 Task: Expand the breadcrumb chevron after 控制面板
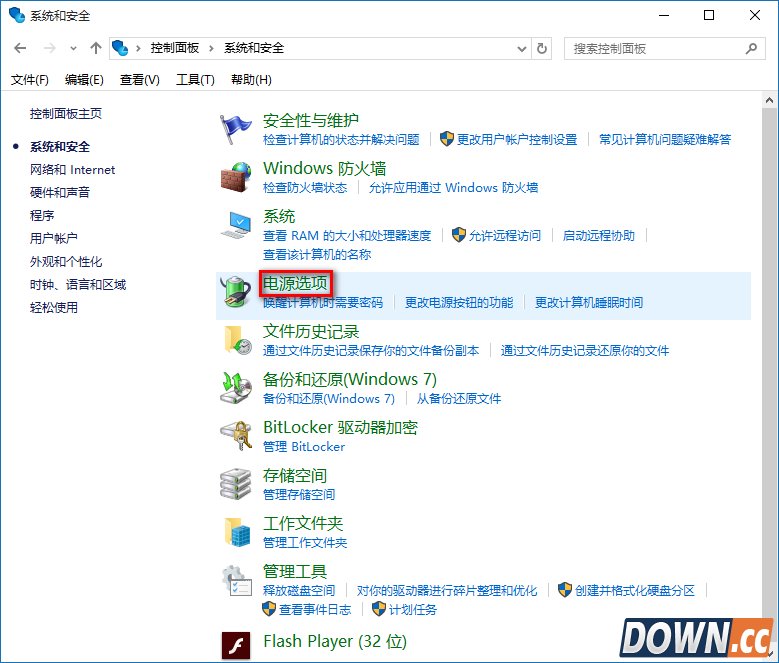(211, 48)
